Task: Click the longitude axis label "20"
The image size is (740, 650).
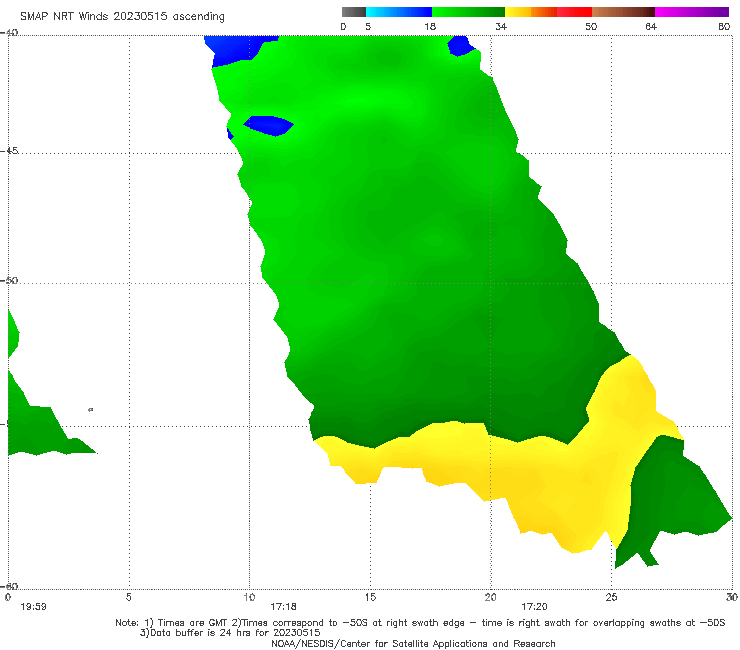Action: [490, 598]
